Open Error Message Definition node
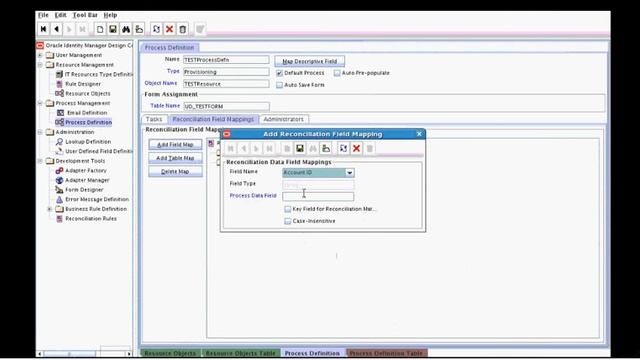Image resolution: width=640 pixels, height=360 pixels. [x=97, y=199]
